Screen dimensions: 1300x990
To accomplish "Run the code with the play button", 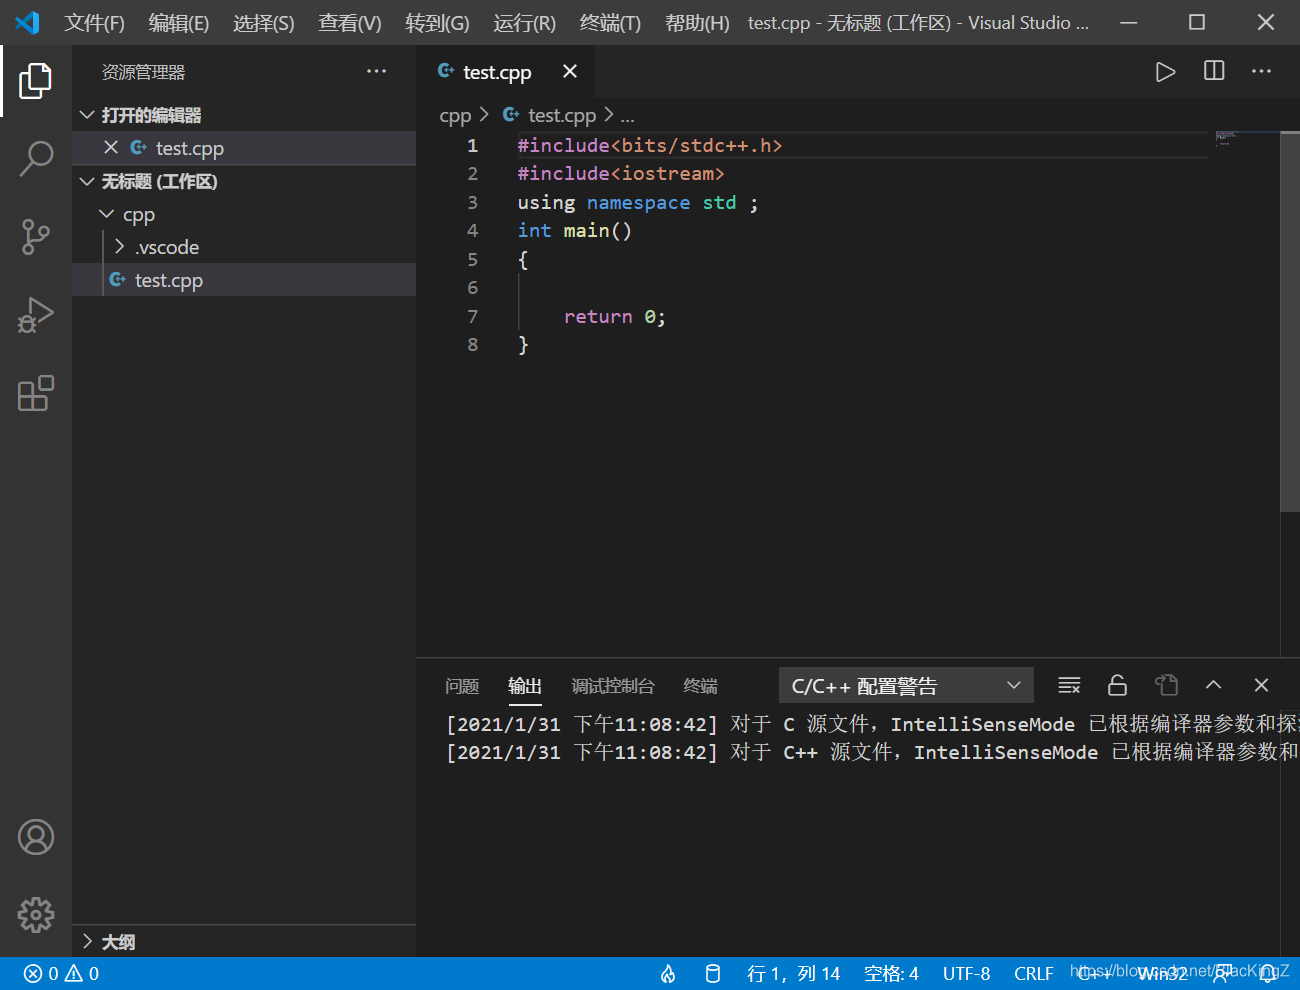I will pyautogui.click(x=1165, y=71).
